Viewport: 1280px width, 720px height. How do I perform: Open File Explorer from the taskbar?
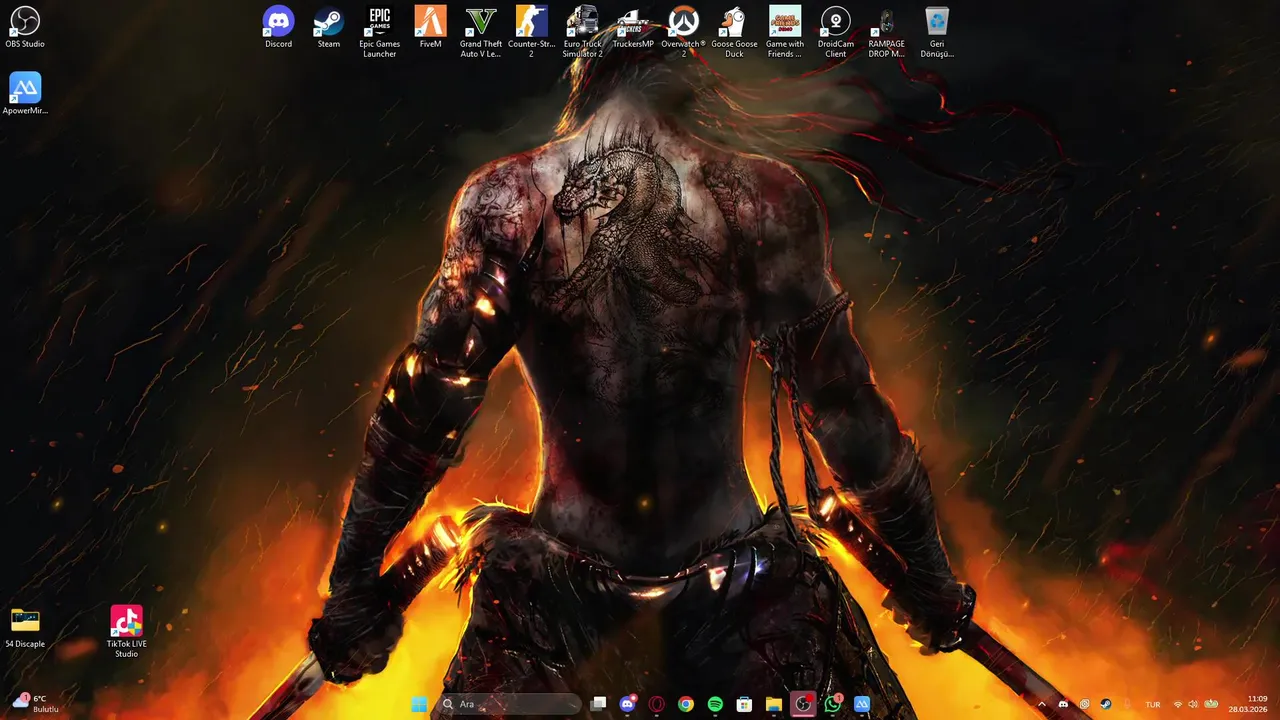[x=774, y=704]
